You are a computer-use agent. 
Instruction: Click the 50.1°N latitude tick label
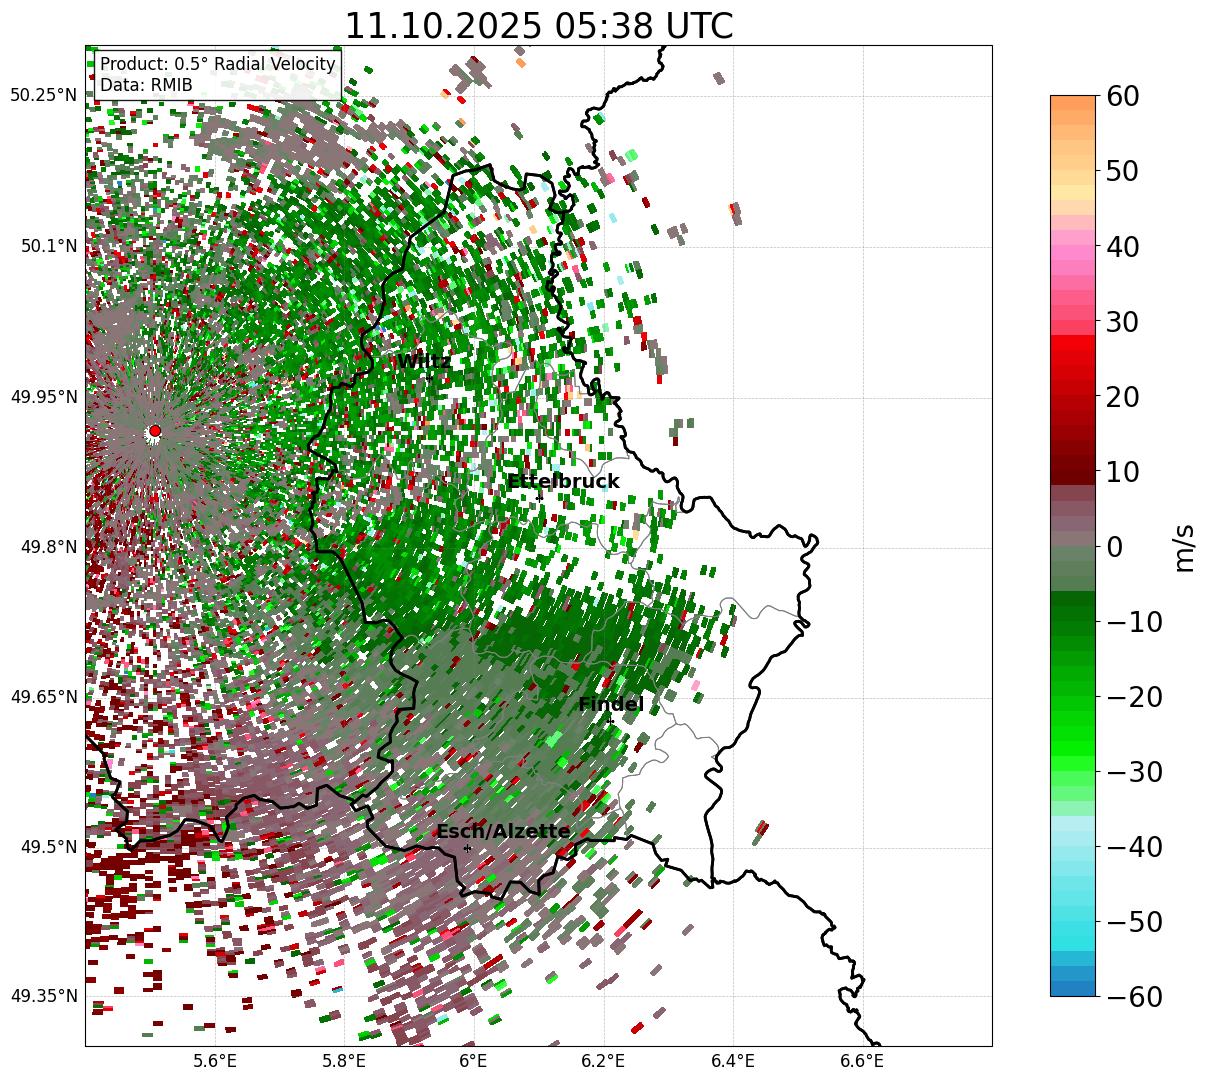pyautogui.click(x=49, y=246)
